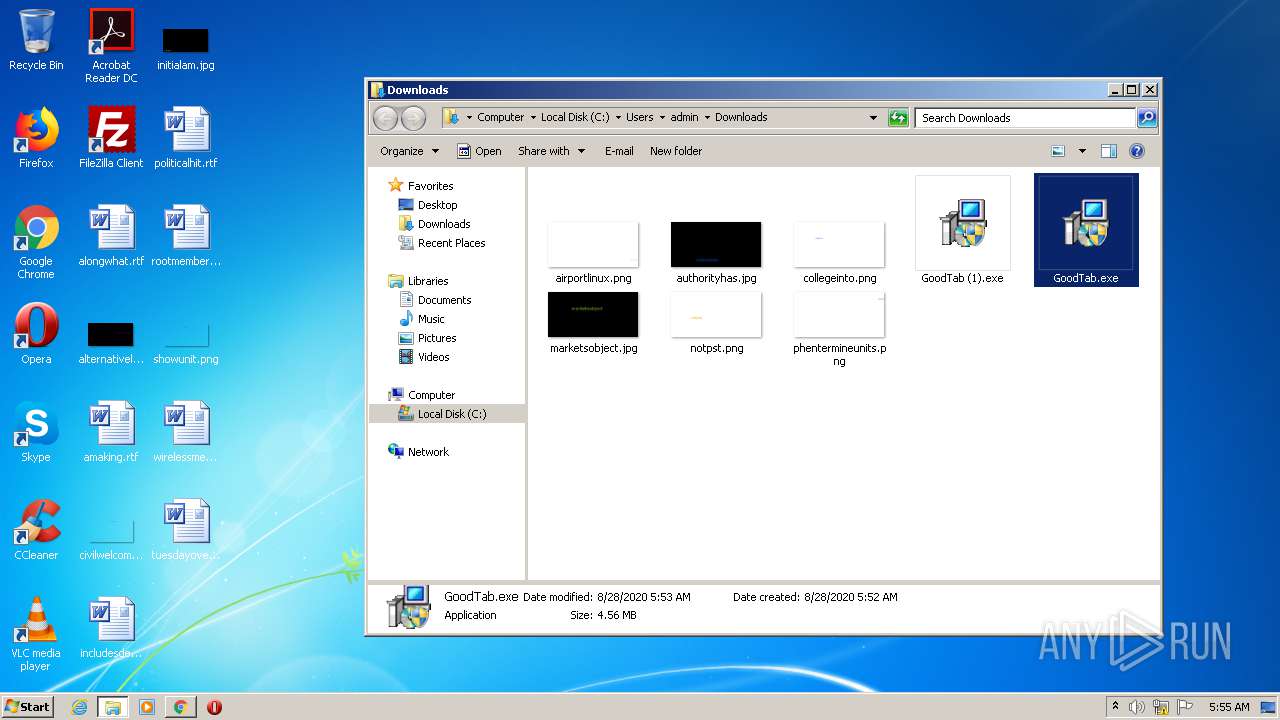
Task: Open VLC media player shortcut
Action: [x=36, y=634]
